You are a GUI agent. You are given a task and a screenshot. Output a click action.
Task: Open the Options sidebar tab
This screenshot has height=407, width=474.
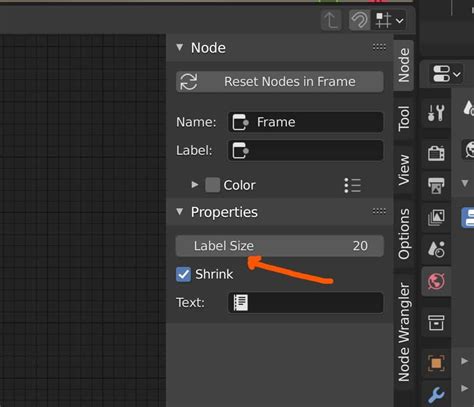[x=404, y=234]
